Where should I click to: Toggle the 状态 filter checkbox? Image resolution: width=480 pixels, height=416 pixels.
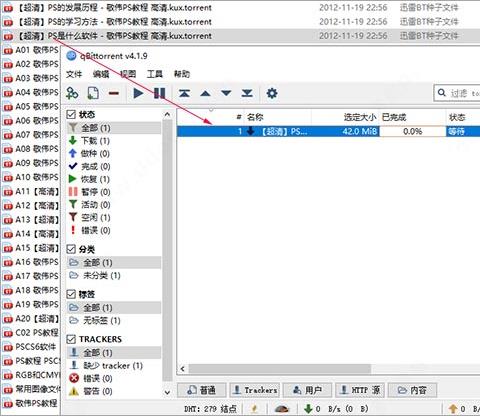pyautogui.click(x=71, y=114)
